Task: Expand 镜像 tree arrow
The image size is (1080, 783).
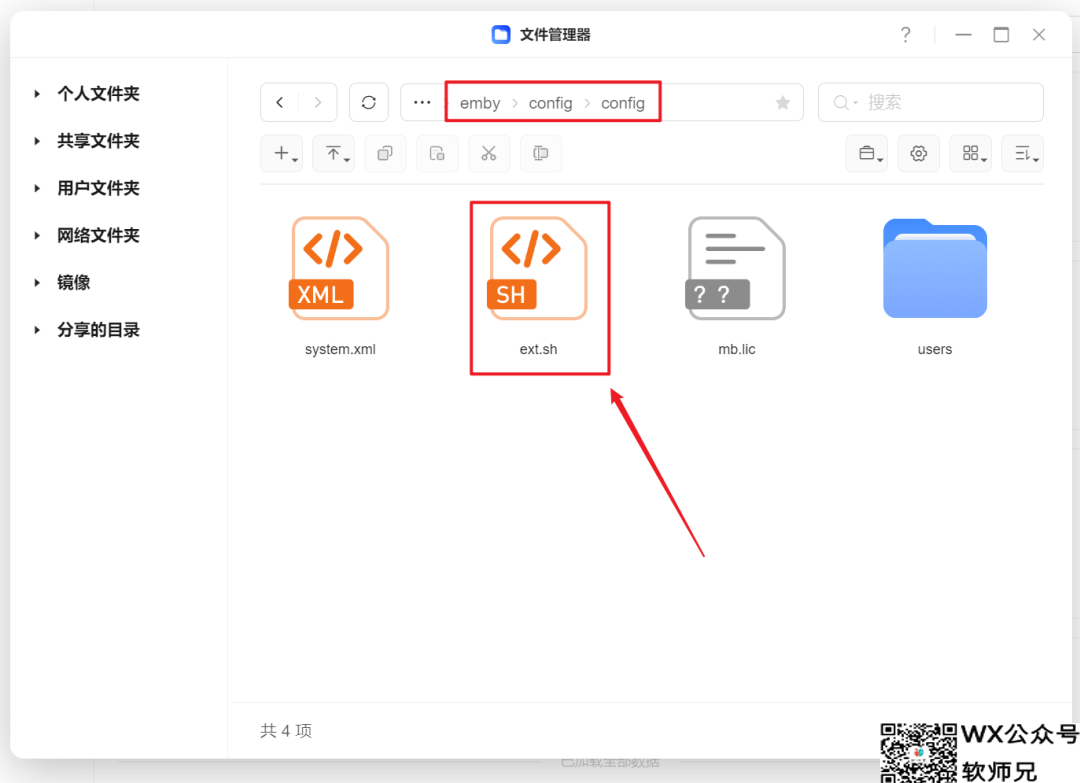Action: click(37, 282)
